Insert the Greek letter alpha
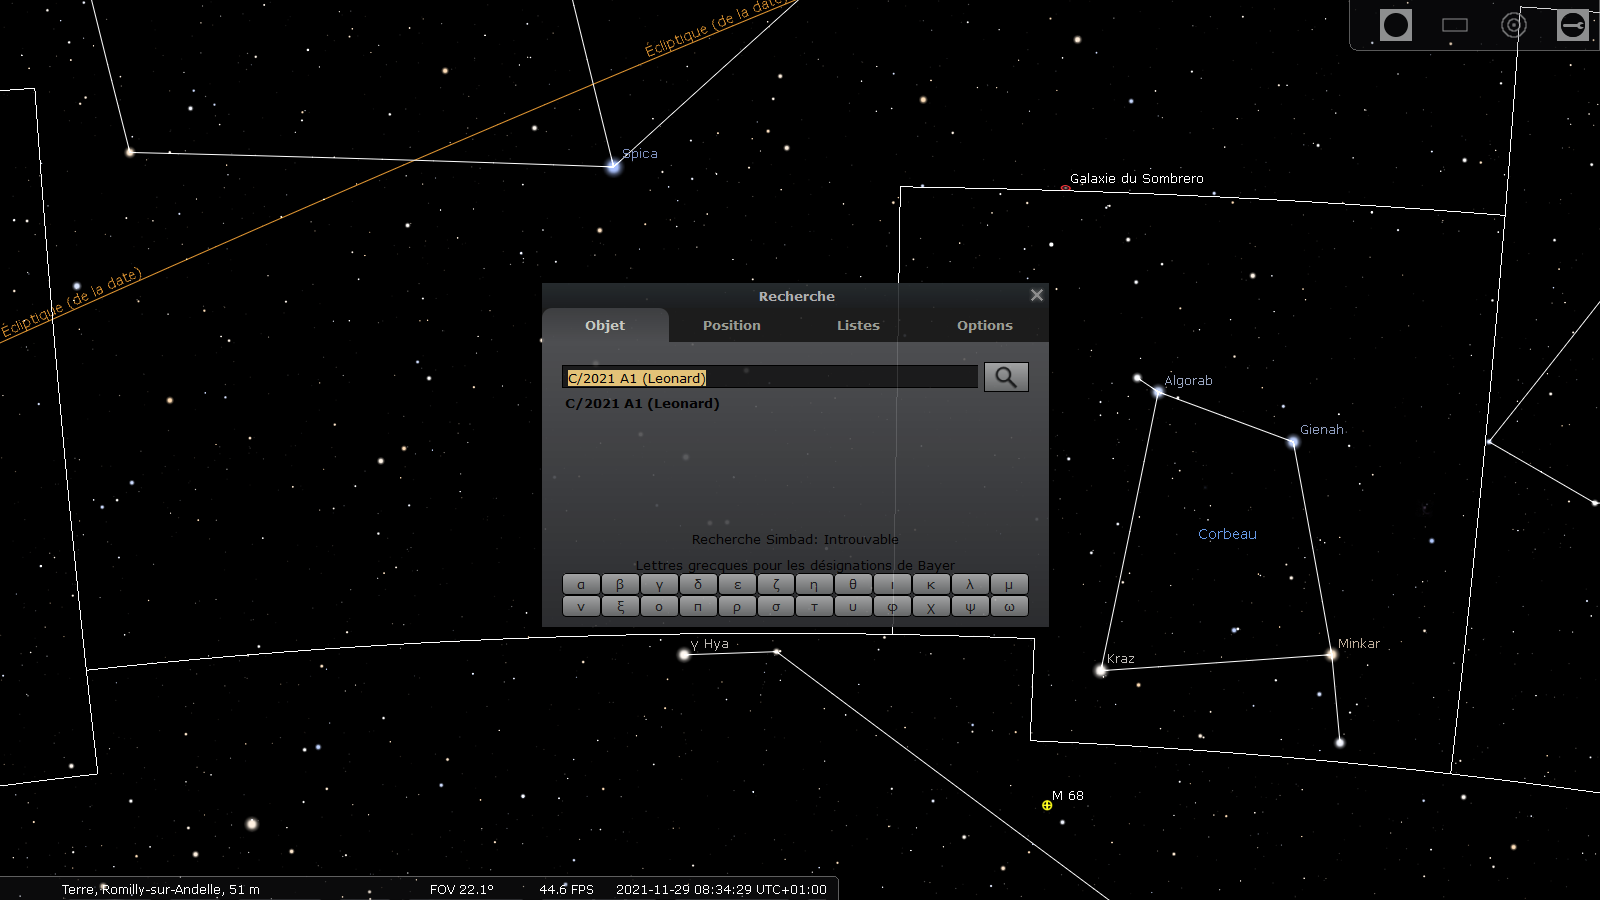1600x900 pixels. point(581,584)
